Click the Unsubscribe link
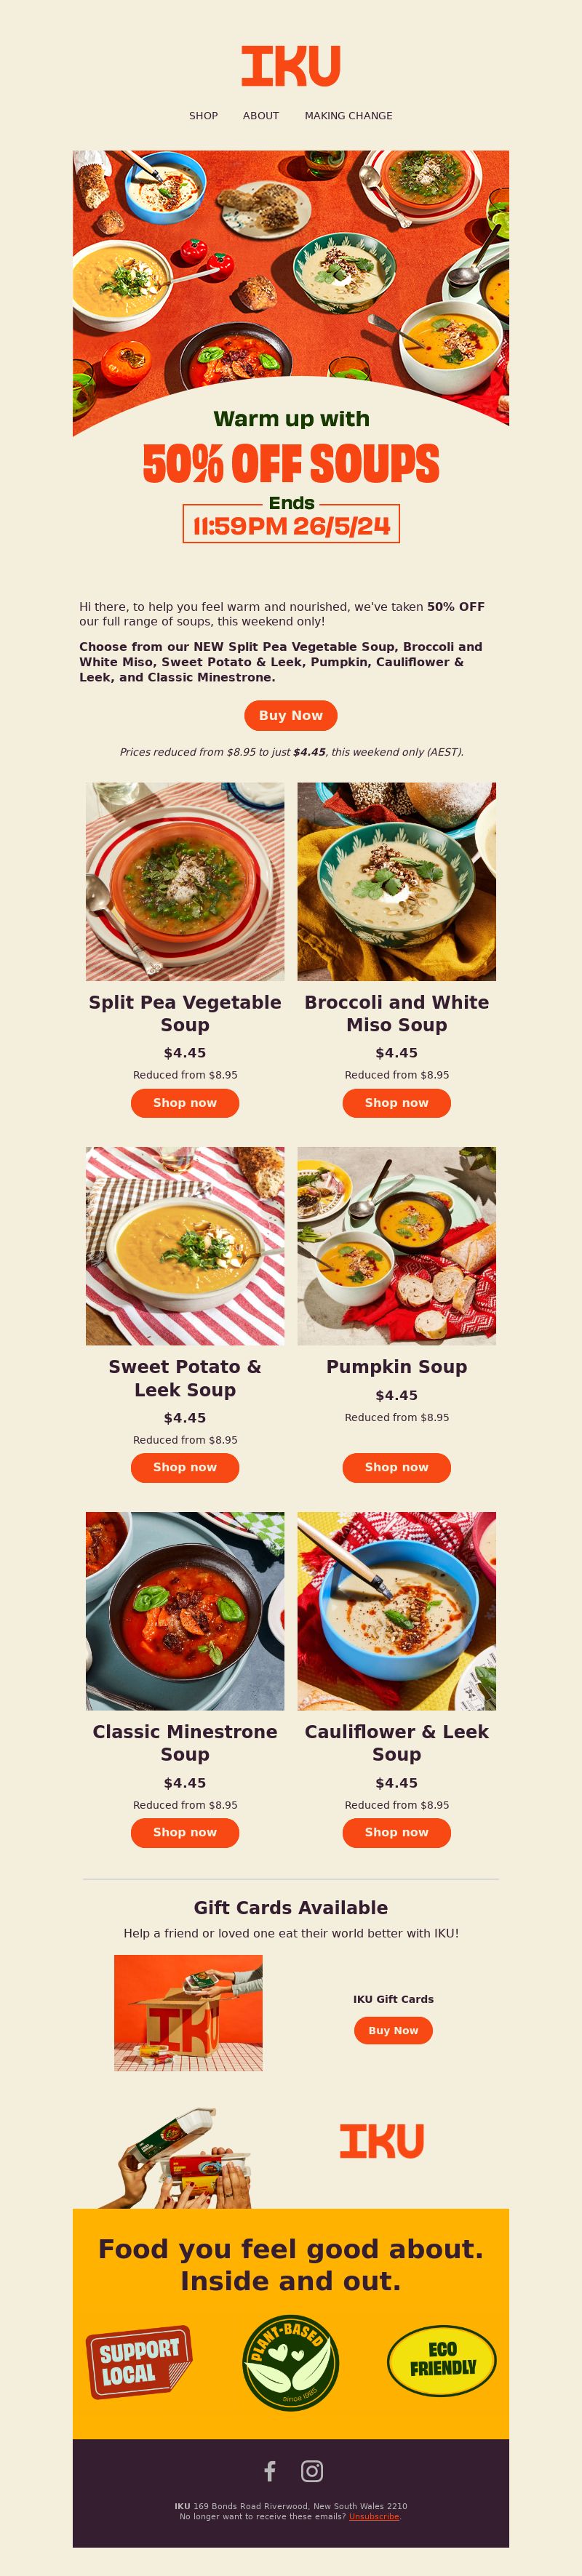This screenshot has height=2576, width=582. 374,2516
